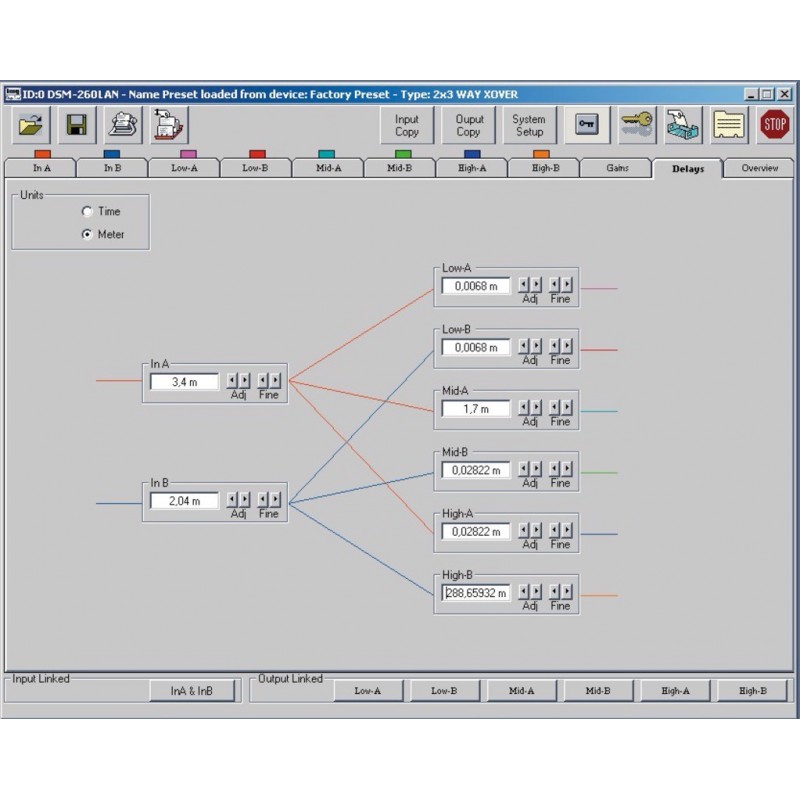Increase High-B delay with Fine right arrow
The image size is (800, 800).
(566, 591)
